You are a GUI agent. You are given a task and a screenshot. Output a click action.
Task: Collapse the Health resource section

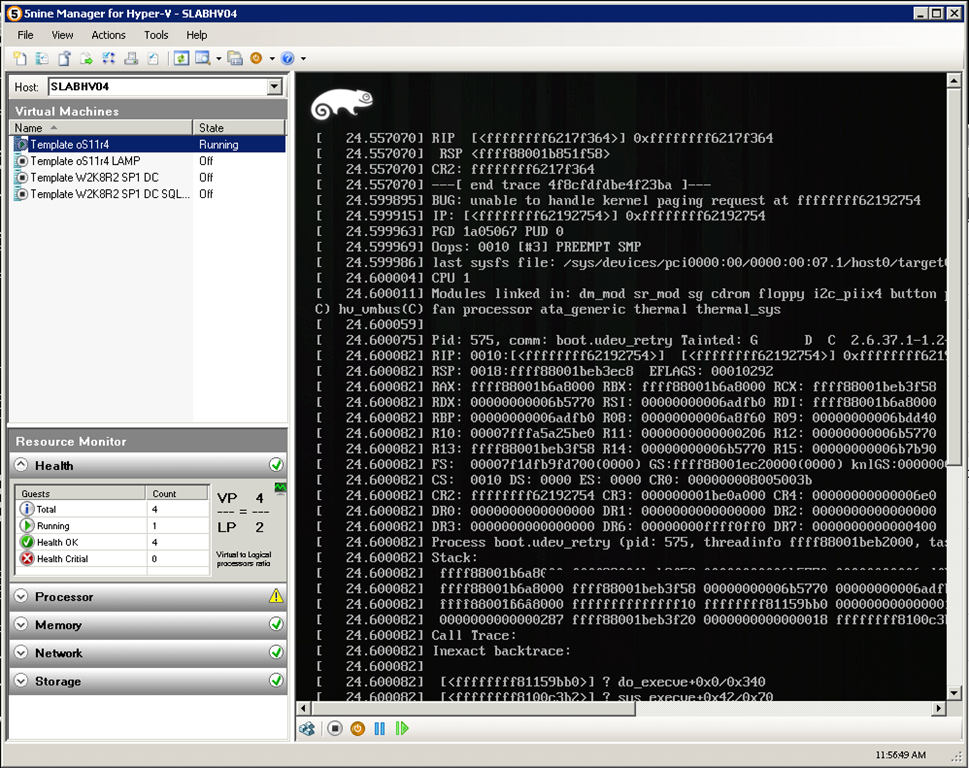coord(21,466)
